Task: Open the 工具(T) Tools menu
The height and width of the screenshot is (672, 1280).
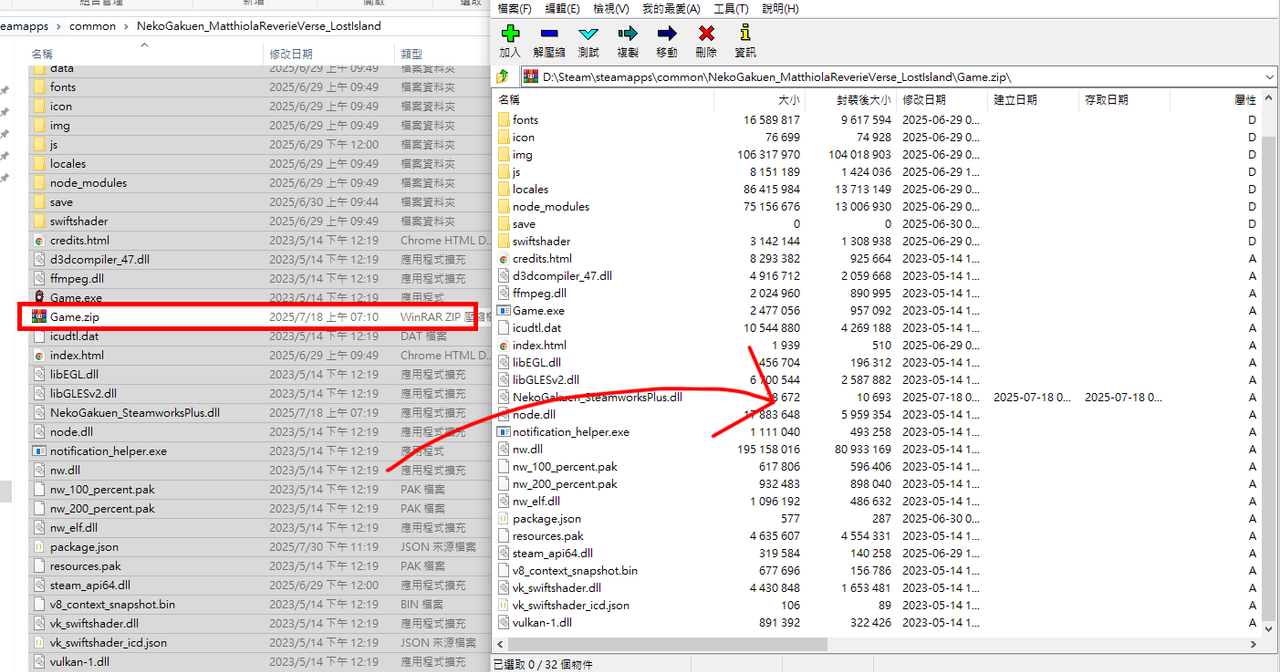Action: tap(731, 8)
